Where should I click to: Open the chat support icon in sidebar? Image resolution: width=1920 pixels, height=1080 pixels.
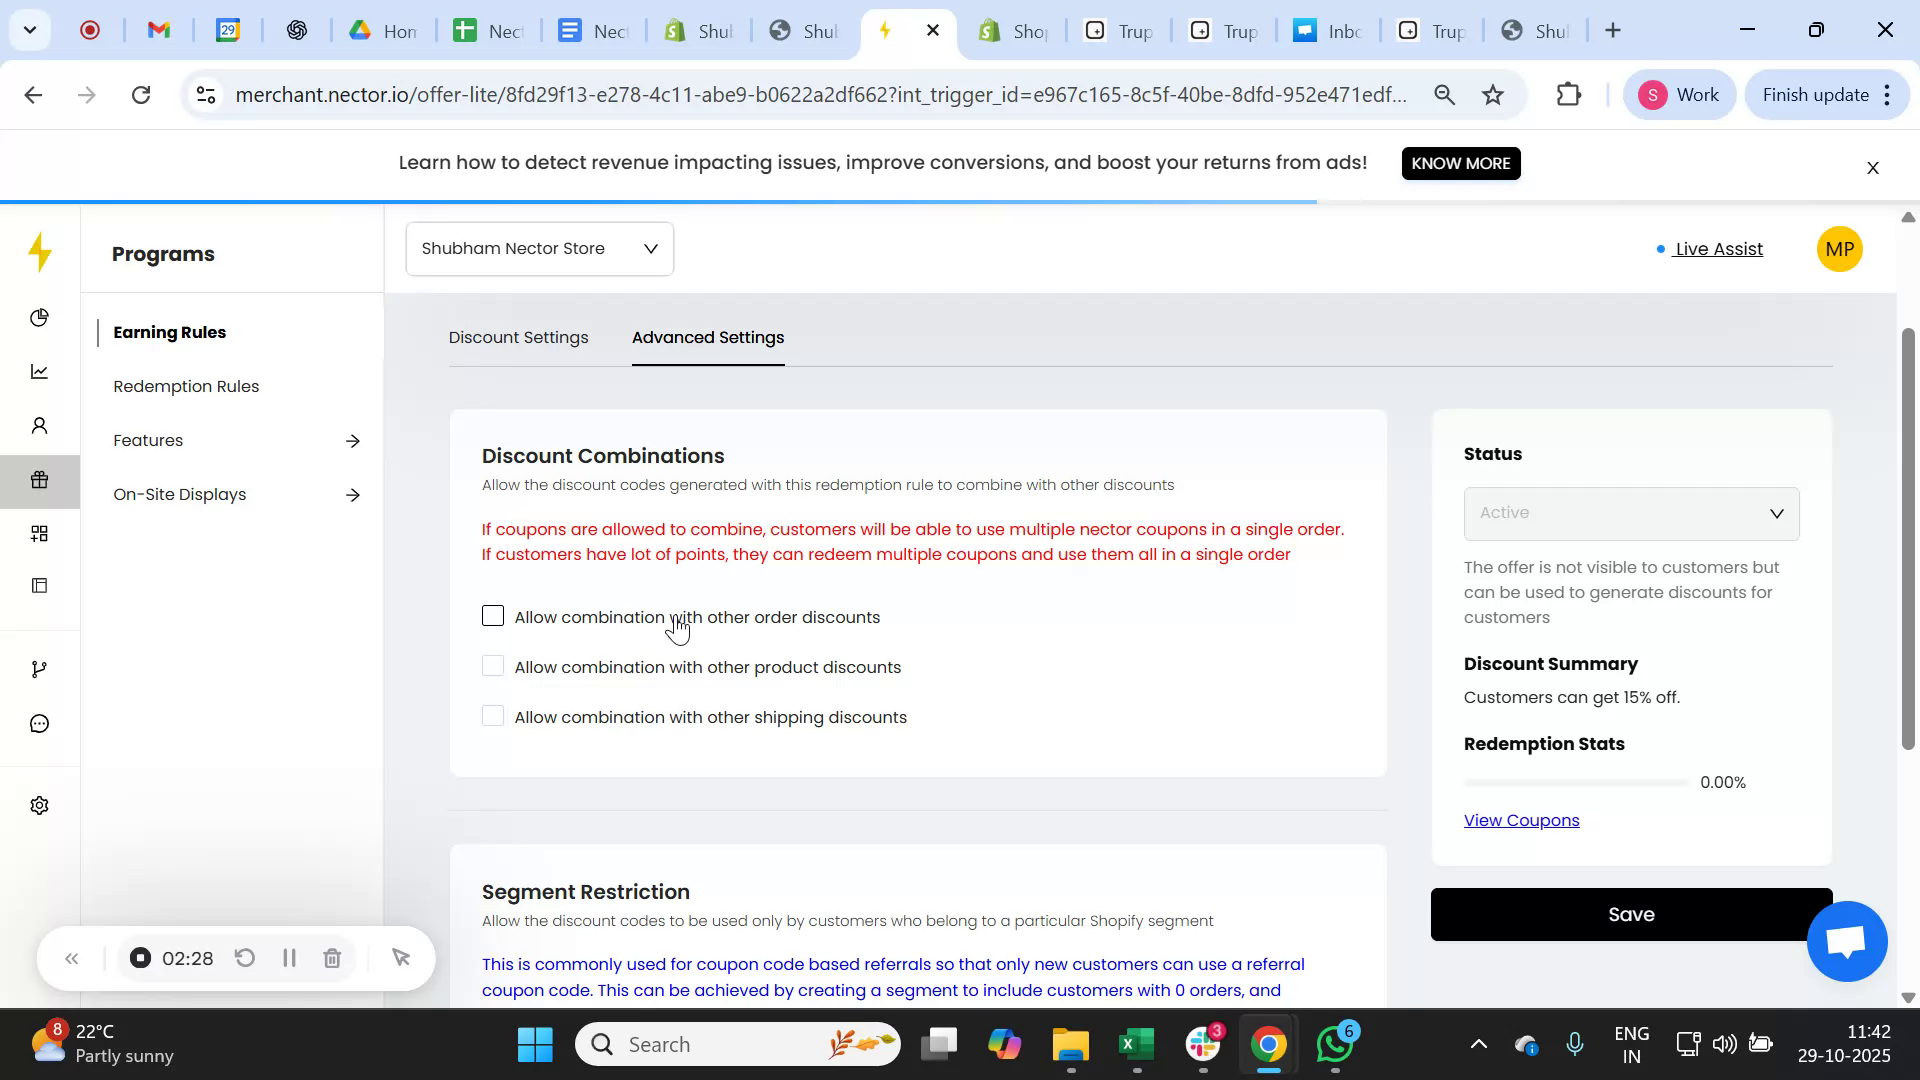tap(40, 723)
